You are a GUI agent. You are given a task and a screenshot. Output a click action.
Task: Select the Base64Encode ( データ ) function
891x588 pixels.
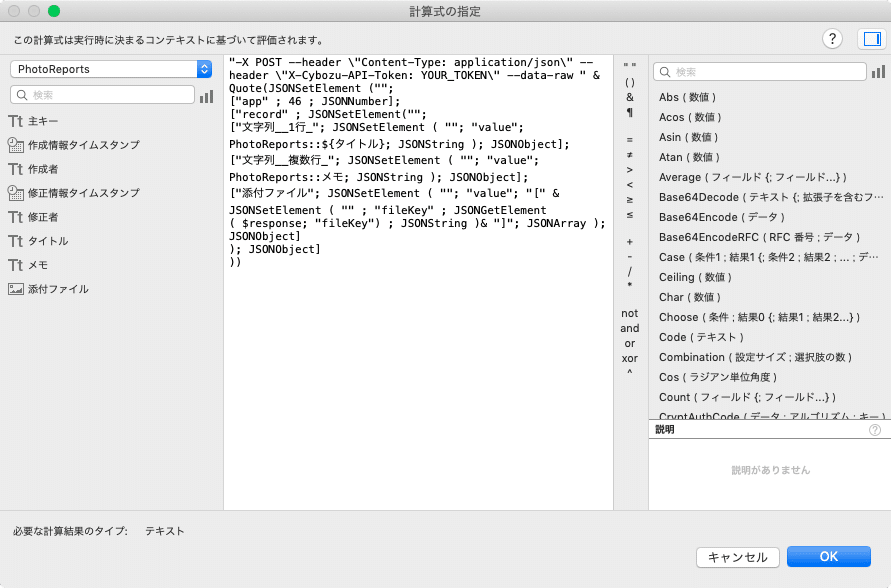click(722, 217)
